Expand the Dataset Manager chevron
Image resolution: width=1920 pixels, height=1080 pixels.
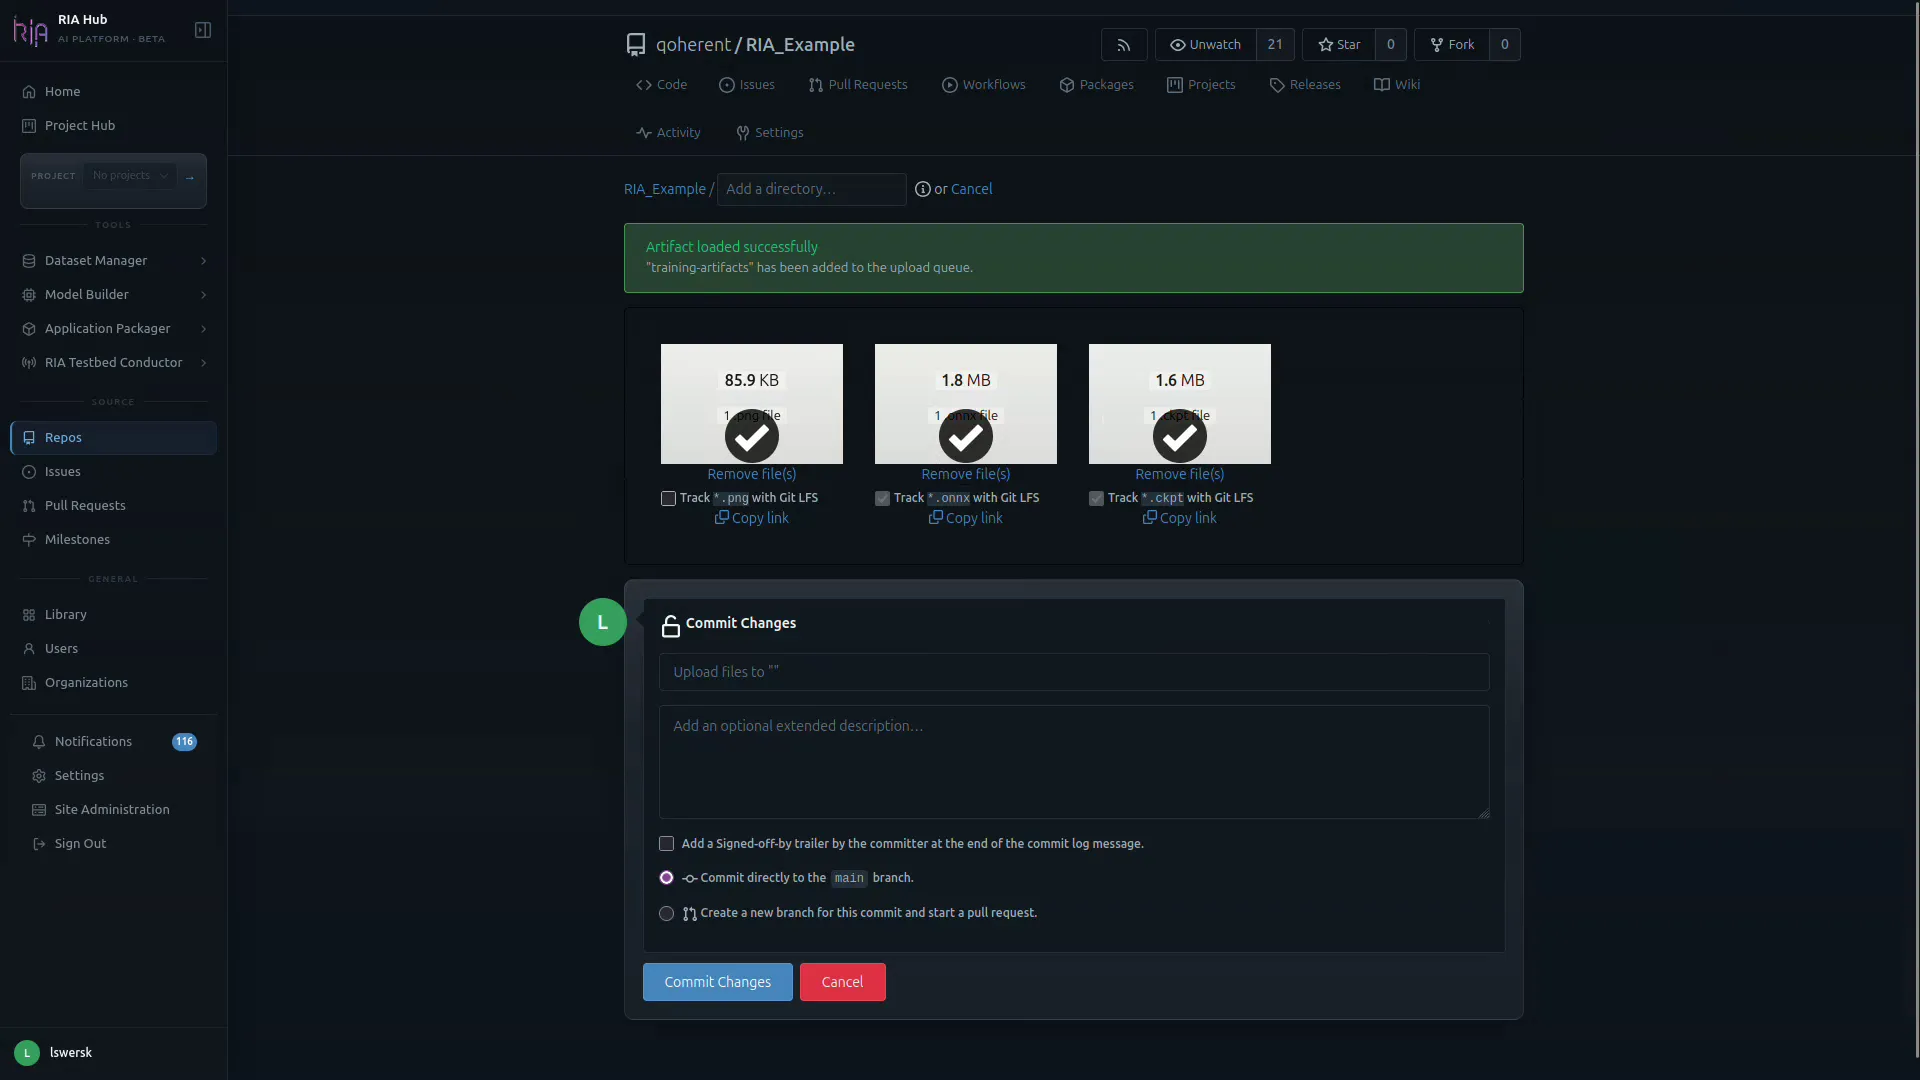tap(204, 261)
